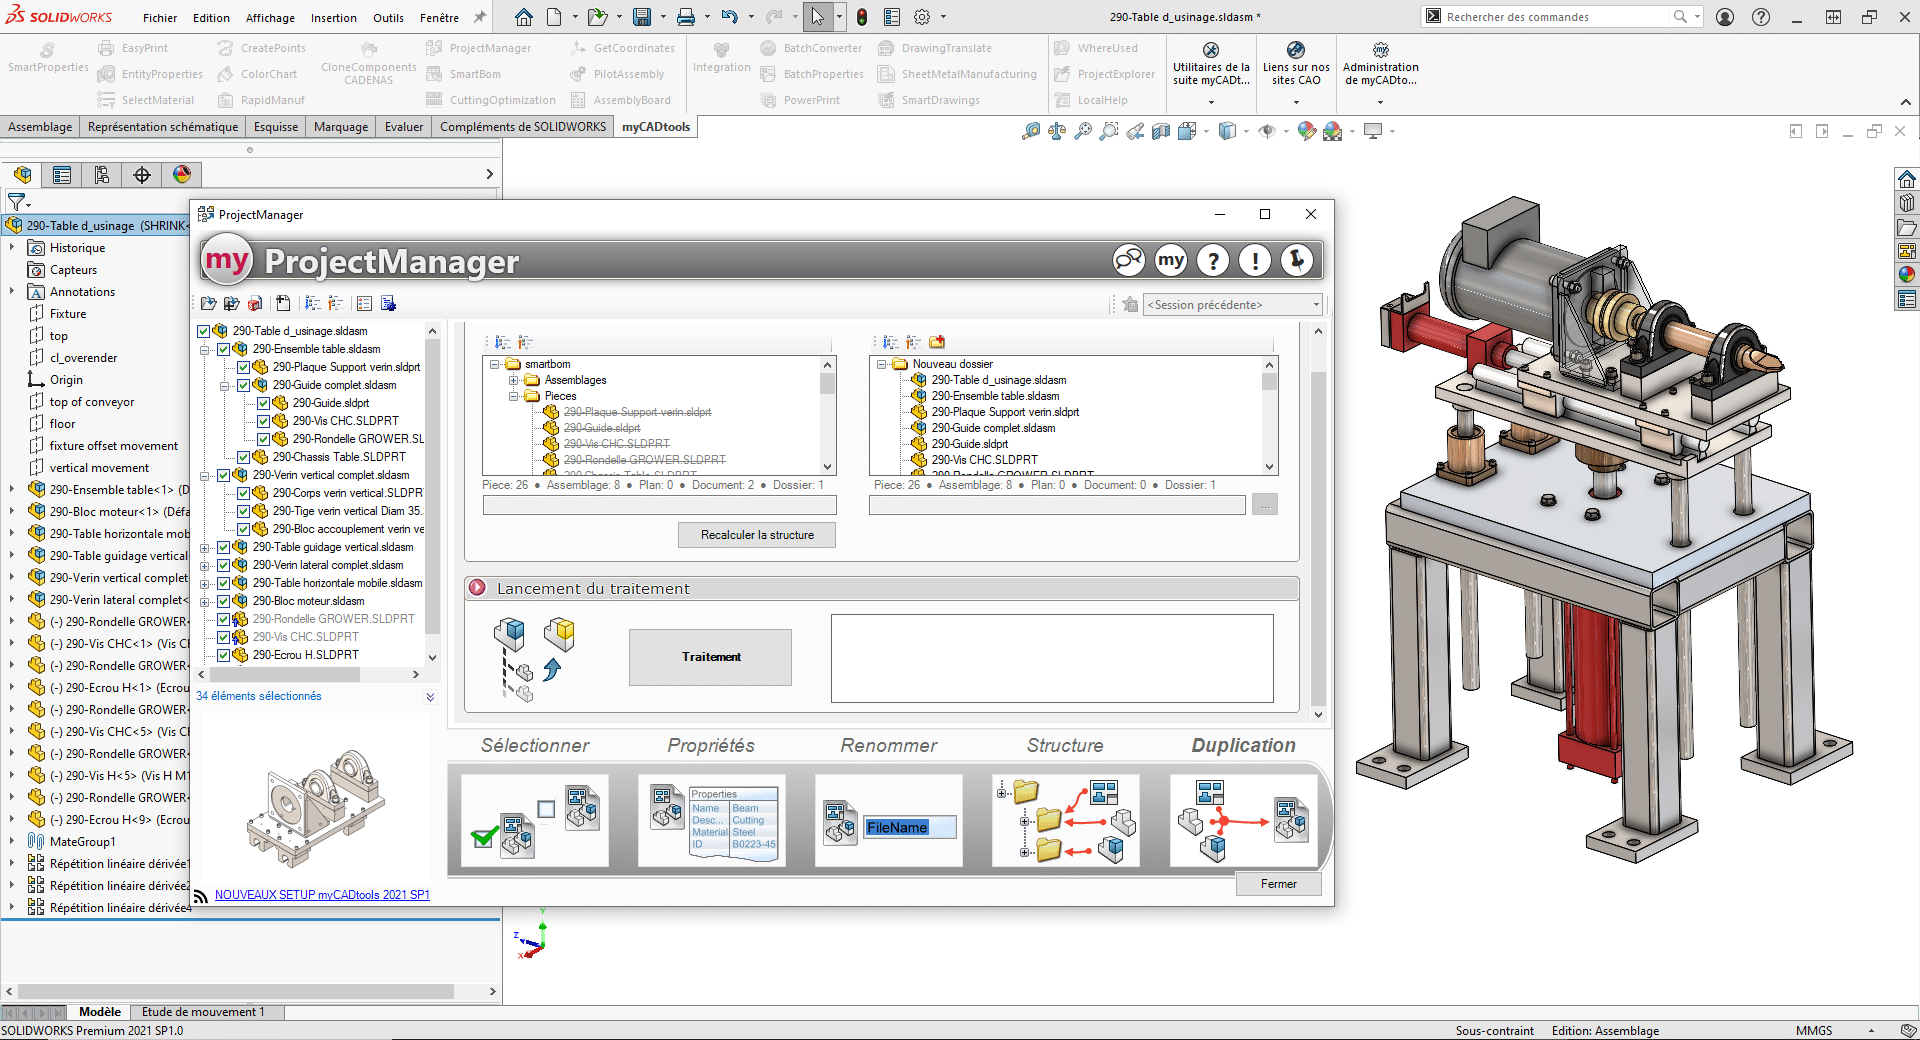Switch to the Evaluer tab

click(404, 127)
